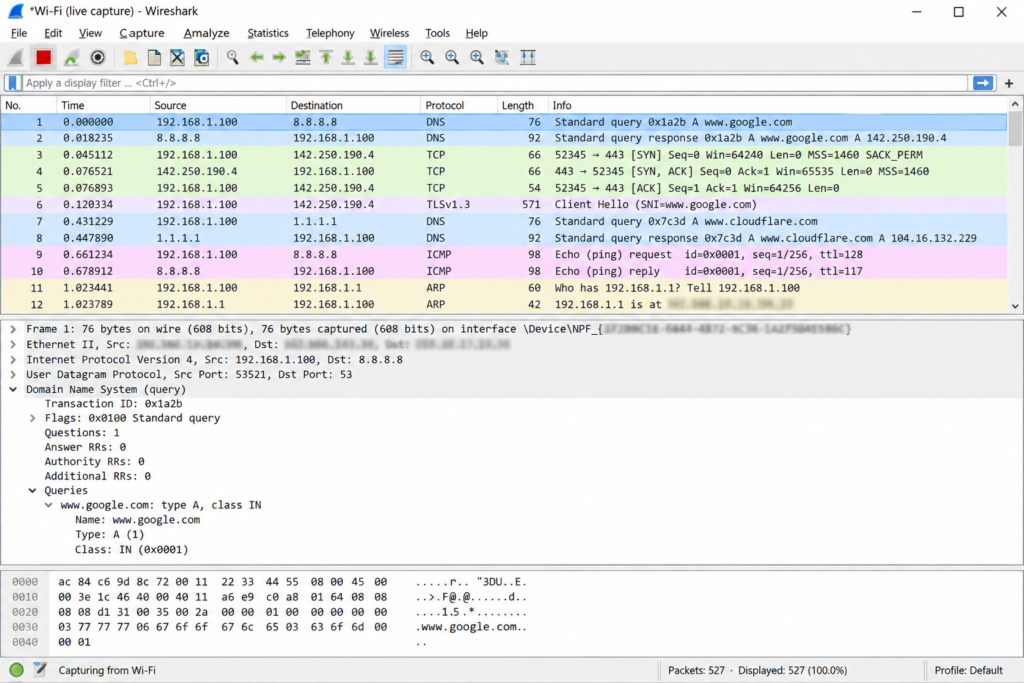Stop the capture with the red square
Screen dimensions: 1024x683
[x=43, y=57]
